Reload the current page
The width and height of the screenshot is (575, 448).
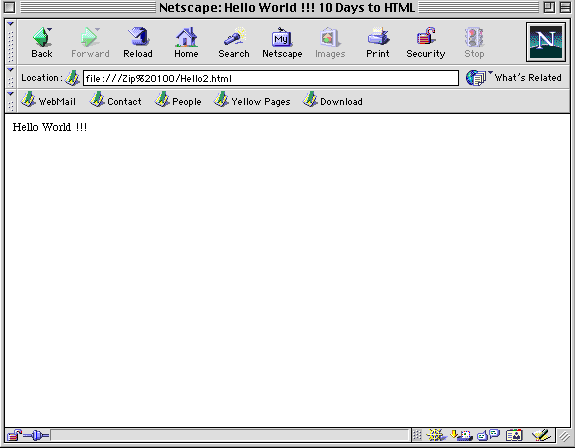click(138, 43)
